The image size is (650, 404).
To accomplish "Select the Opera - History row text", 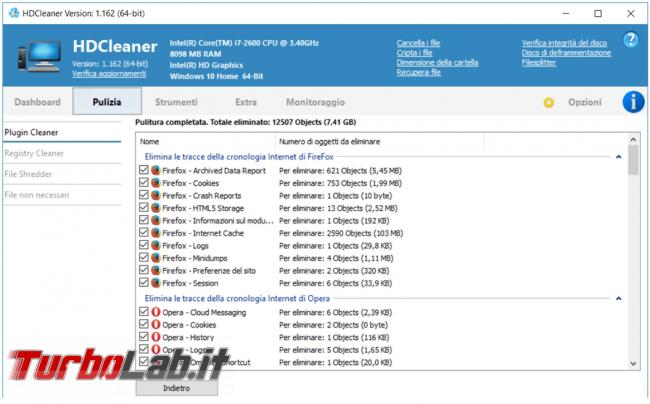I will [188, 337].
